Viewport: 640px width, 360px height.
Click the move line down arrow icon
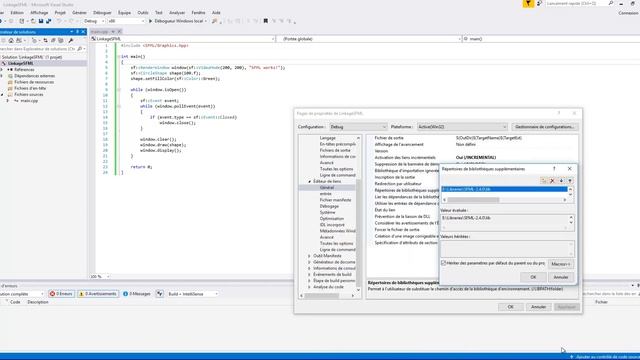[561, 180]
